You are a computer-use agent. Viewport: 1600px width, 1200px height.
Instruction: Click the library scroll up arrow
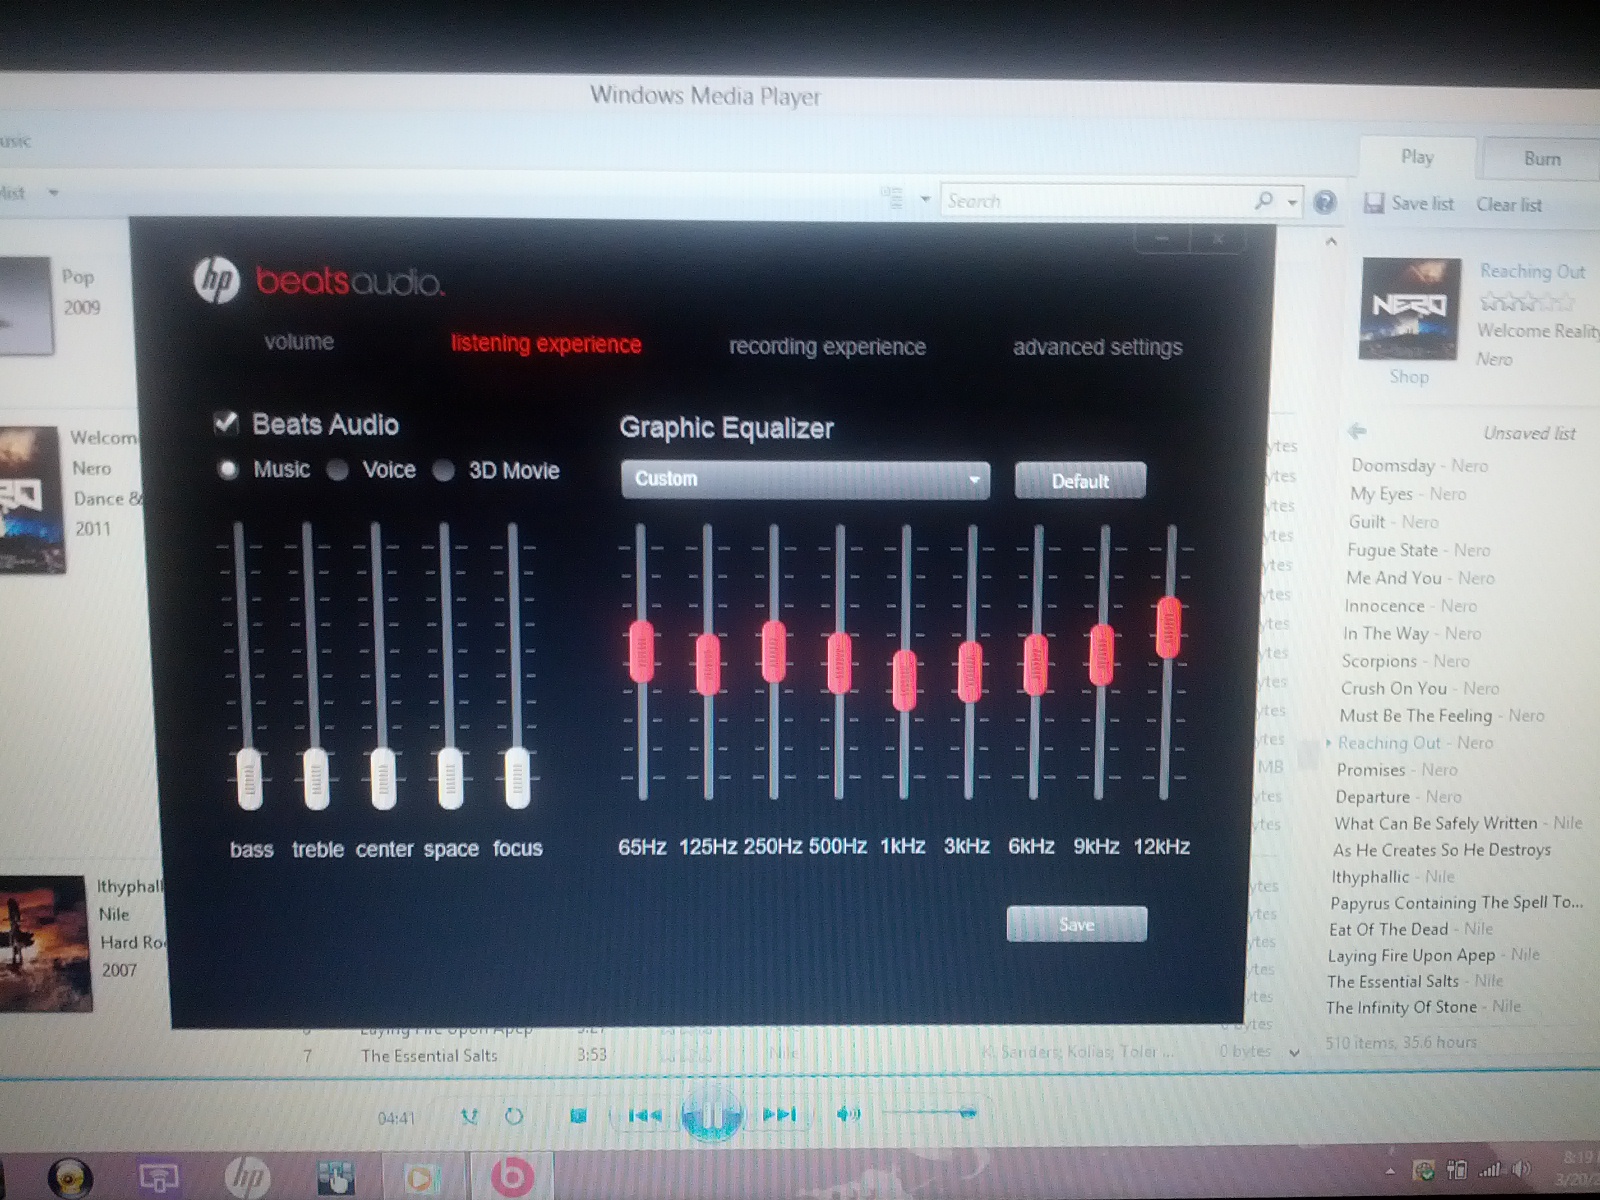[x=1331, y=242]
